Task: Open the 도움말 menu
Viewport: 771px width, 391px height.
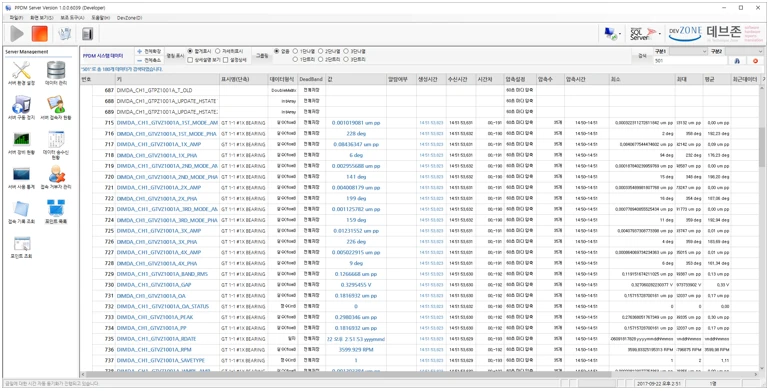Action: point(100,18)
